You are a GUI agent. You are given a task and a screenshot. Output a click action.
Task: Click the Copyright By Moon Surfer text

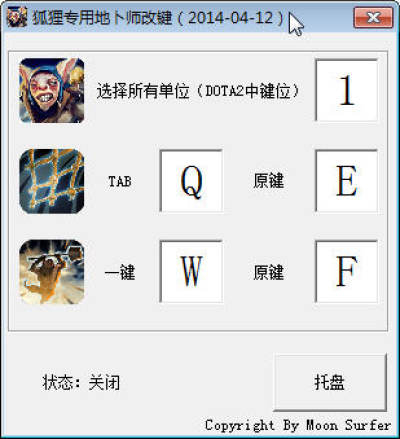pos(298,425)
